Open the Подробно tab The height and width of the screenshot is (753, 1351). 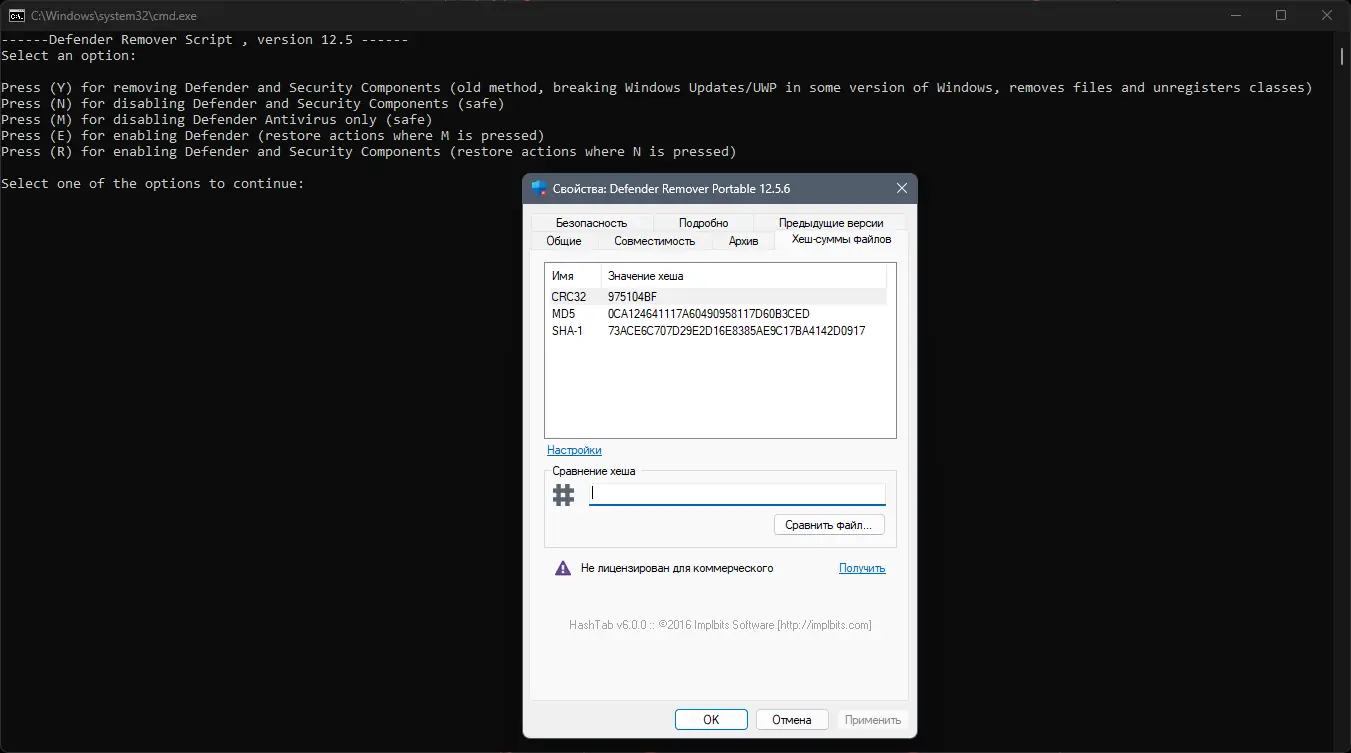pos(703,222)
